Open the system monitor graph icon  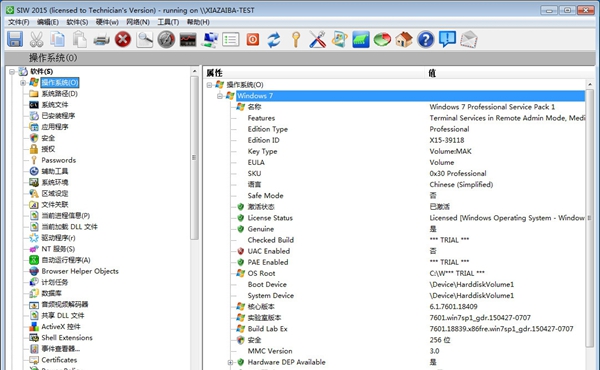[188, 39]
